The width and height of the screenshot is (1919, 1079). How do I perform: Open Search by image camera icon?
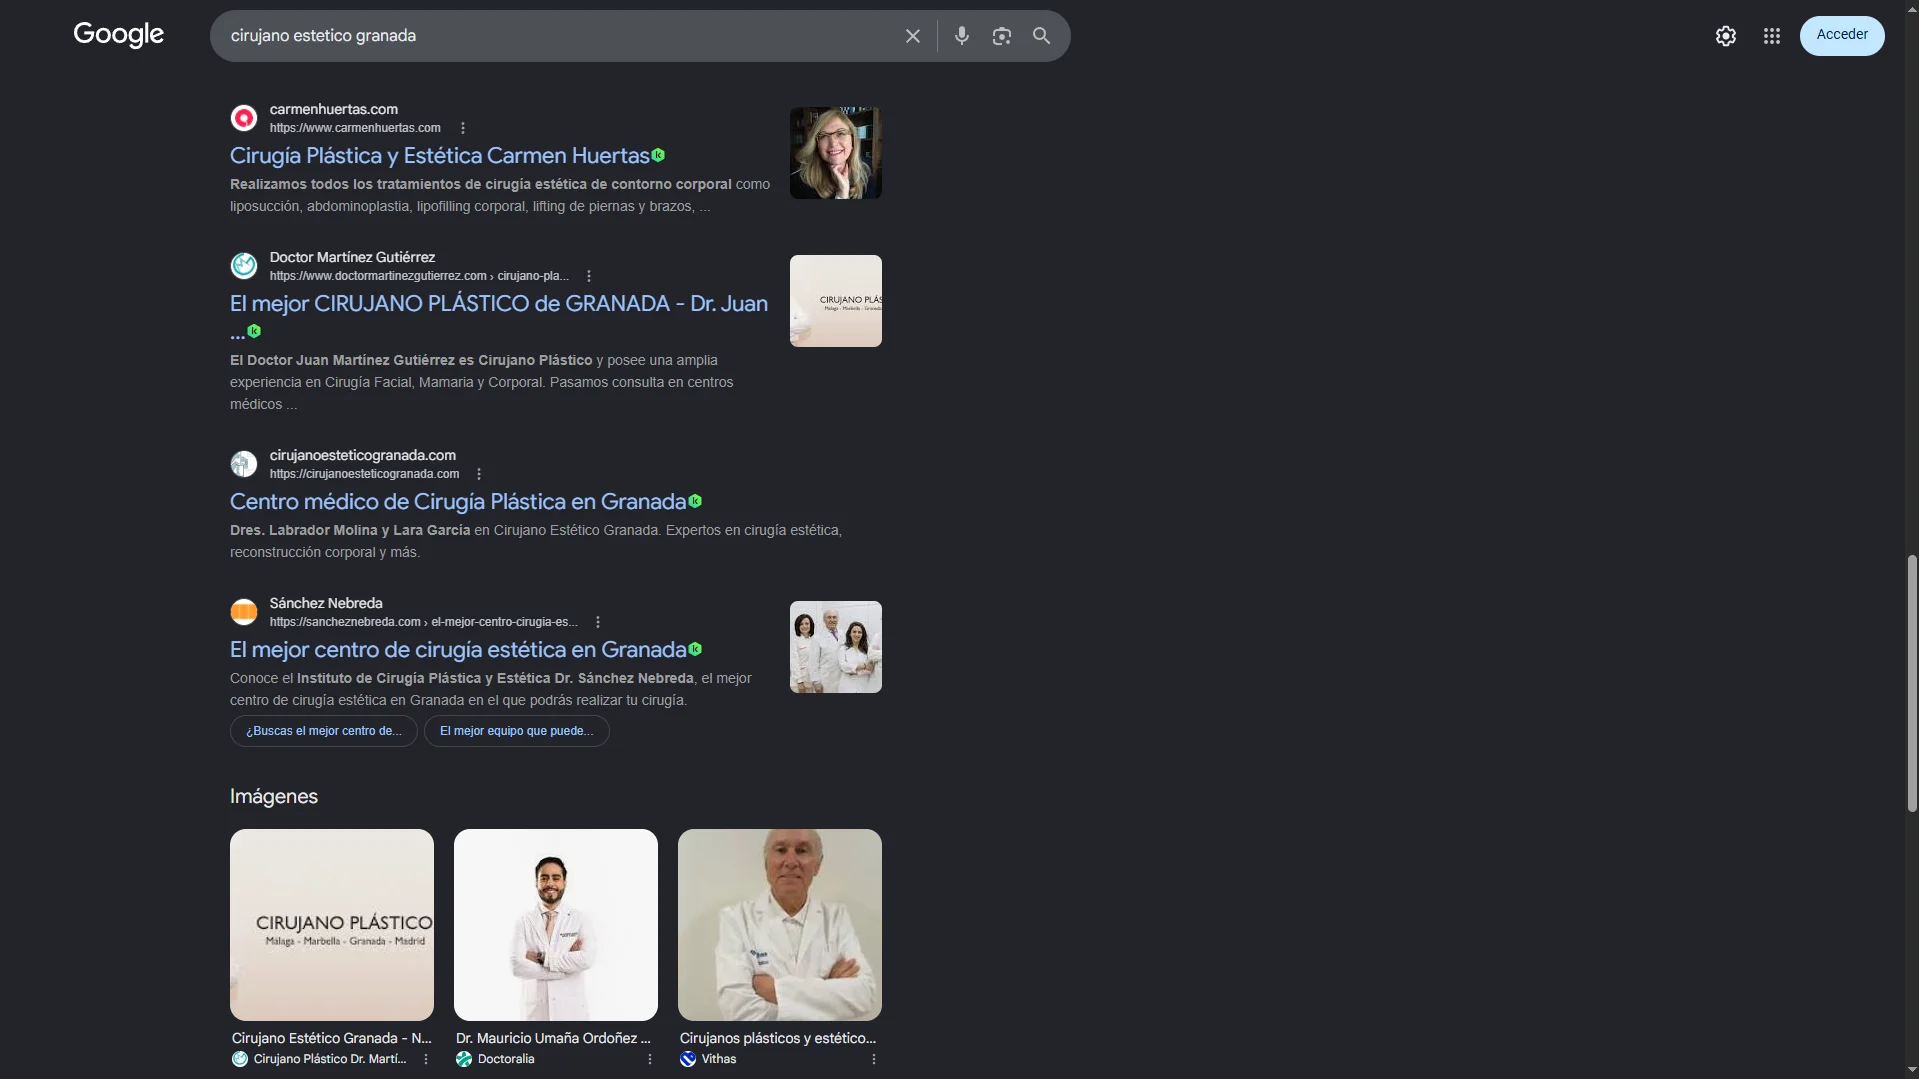click(1001, 36)
